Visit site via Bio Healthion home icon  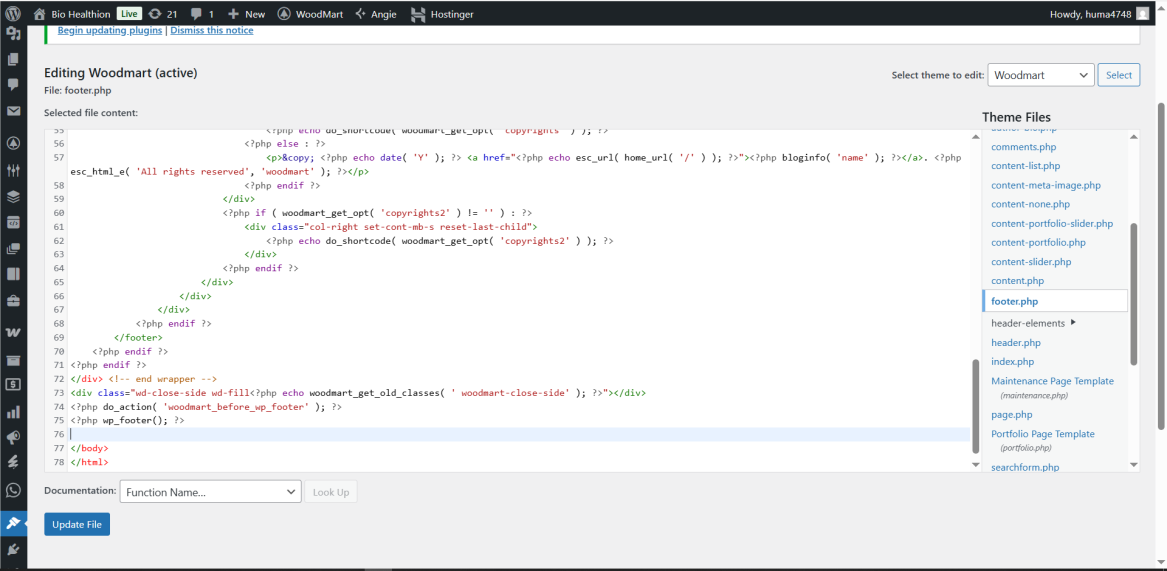coord(39,13)
